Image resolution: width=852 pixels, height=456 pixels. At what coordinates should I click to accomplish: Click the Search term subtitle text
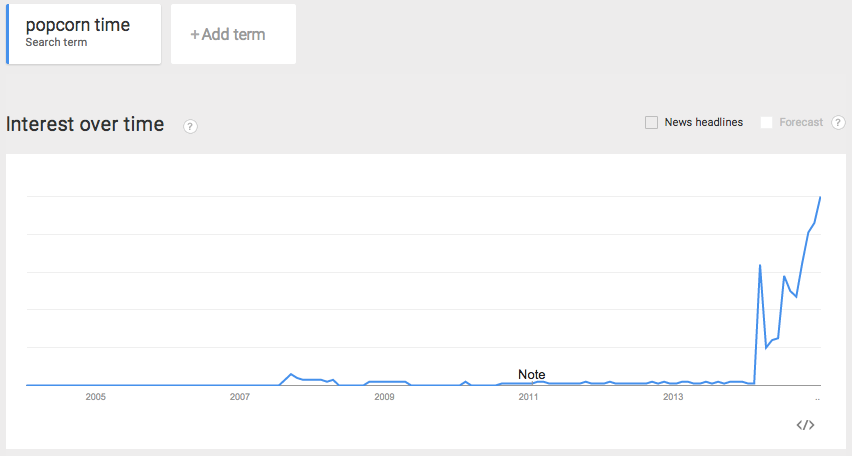56,42
